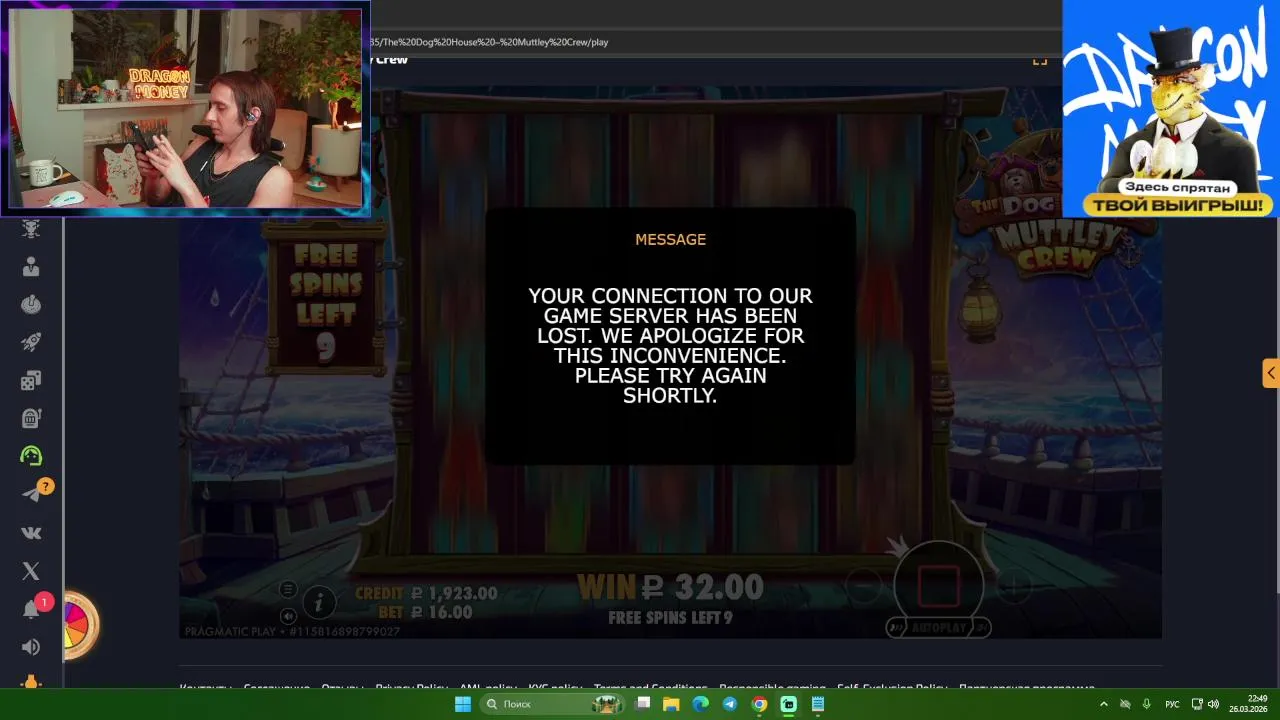Show hidden system tray icons
This screenshot has height=720, width=1280.
[1104, 704]
